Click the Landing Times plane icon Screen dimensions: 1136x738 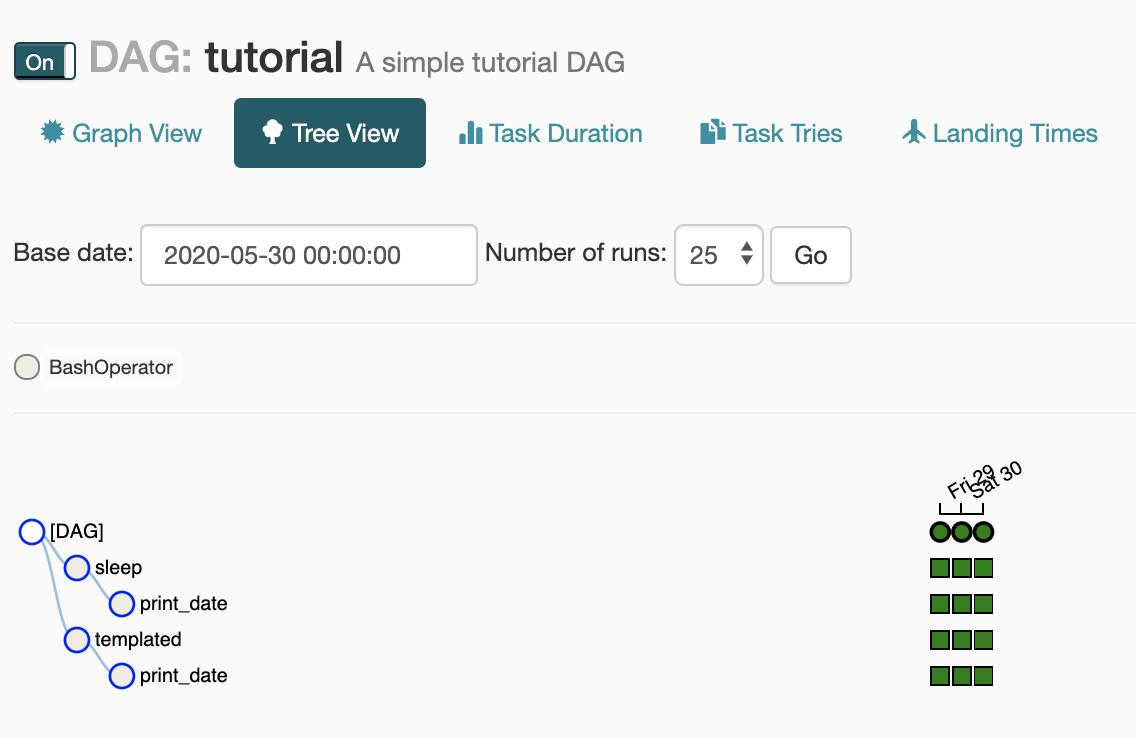[x=913, y=132]
